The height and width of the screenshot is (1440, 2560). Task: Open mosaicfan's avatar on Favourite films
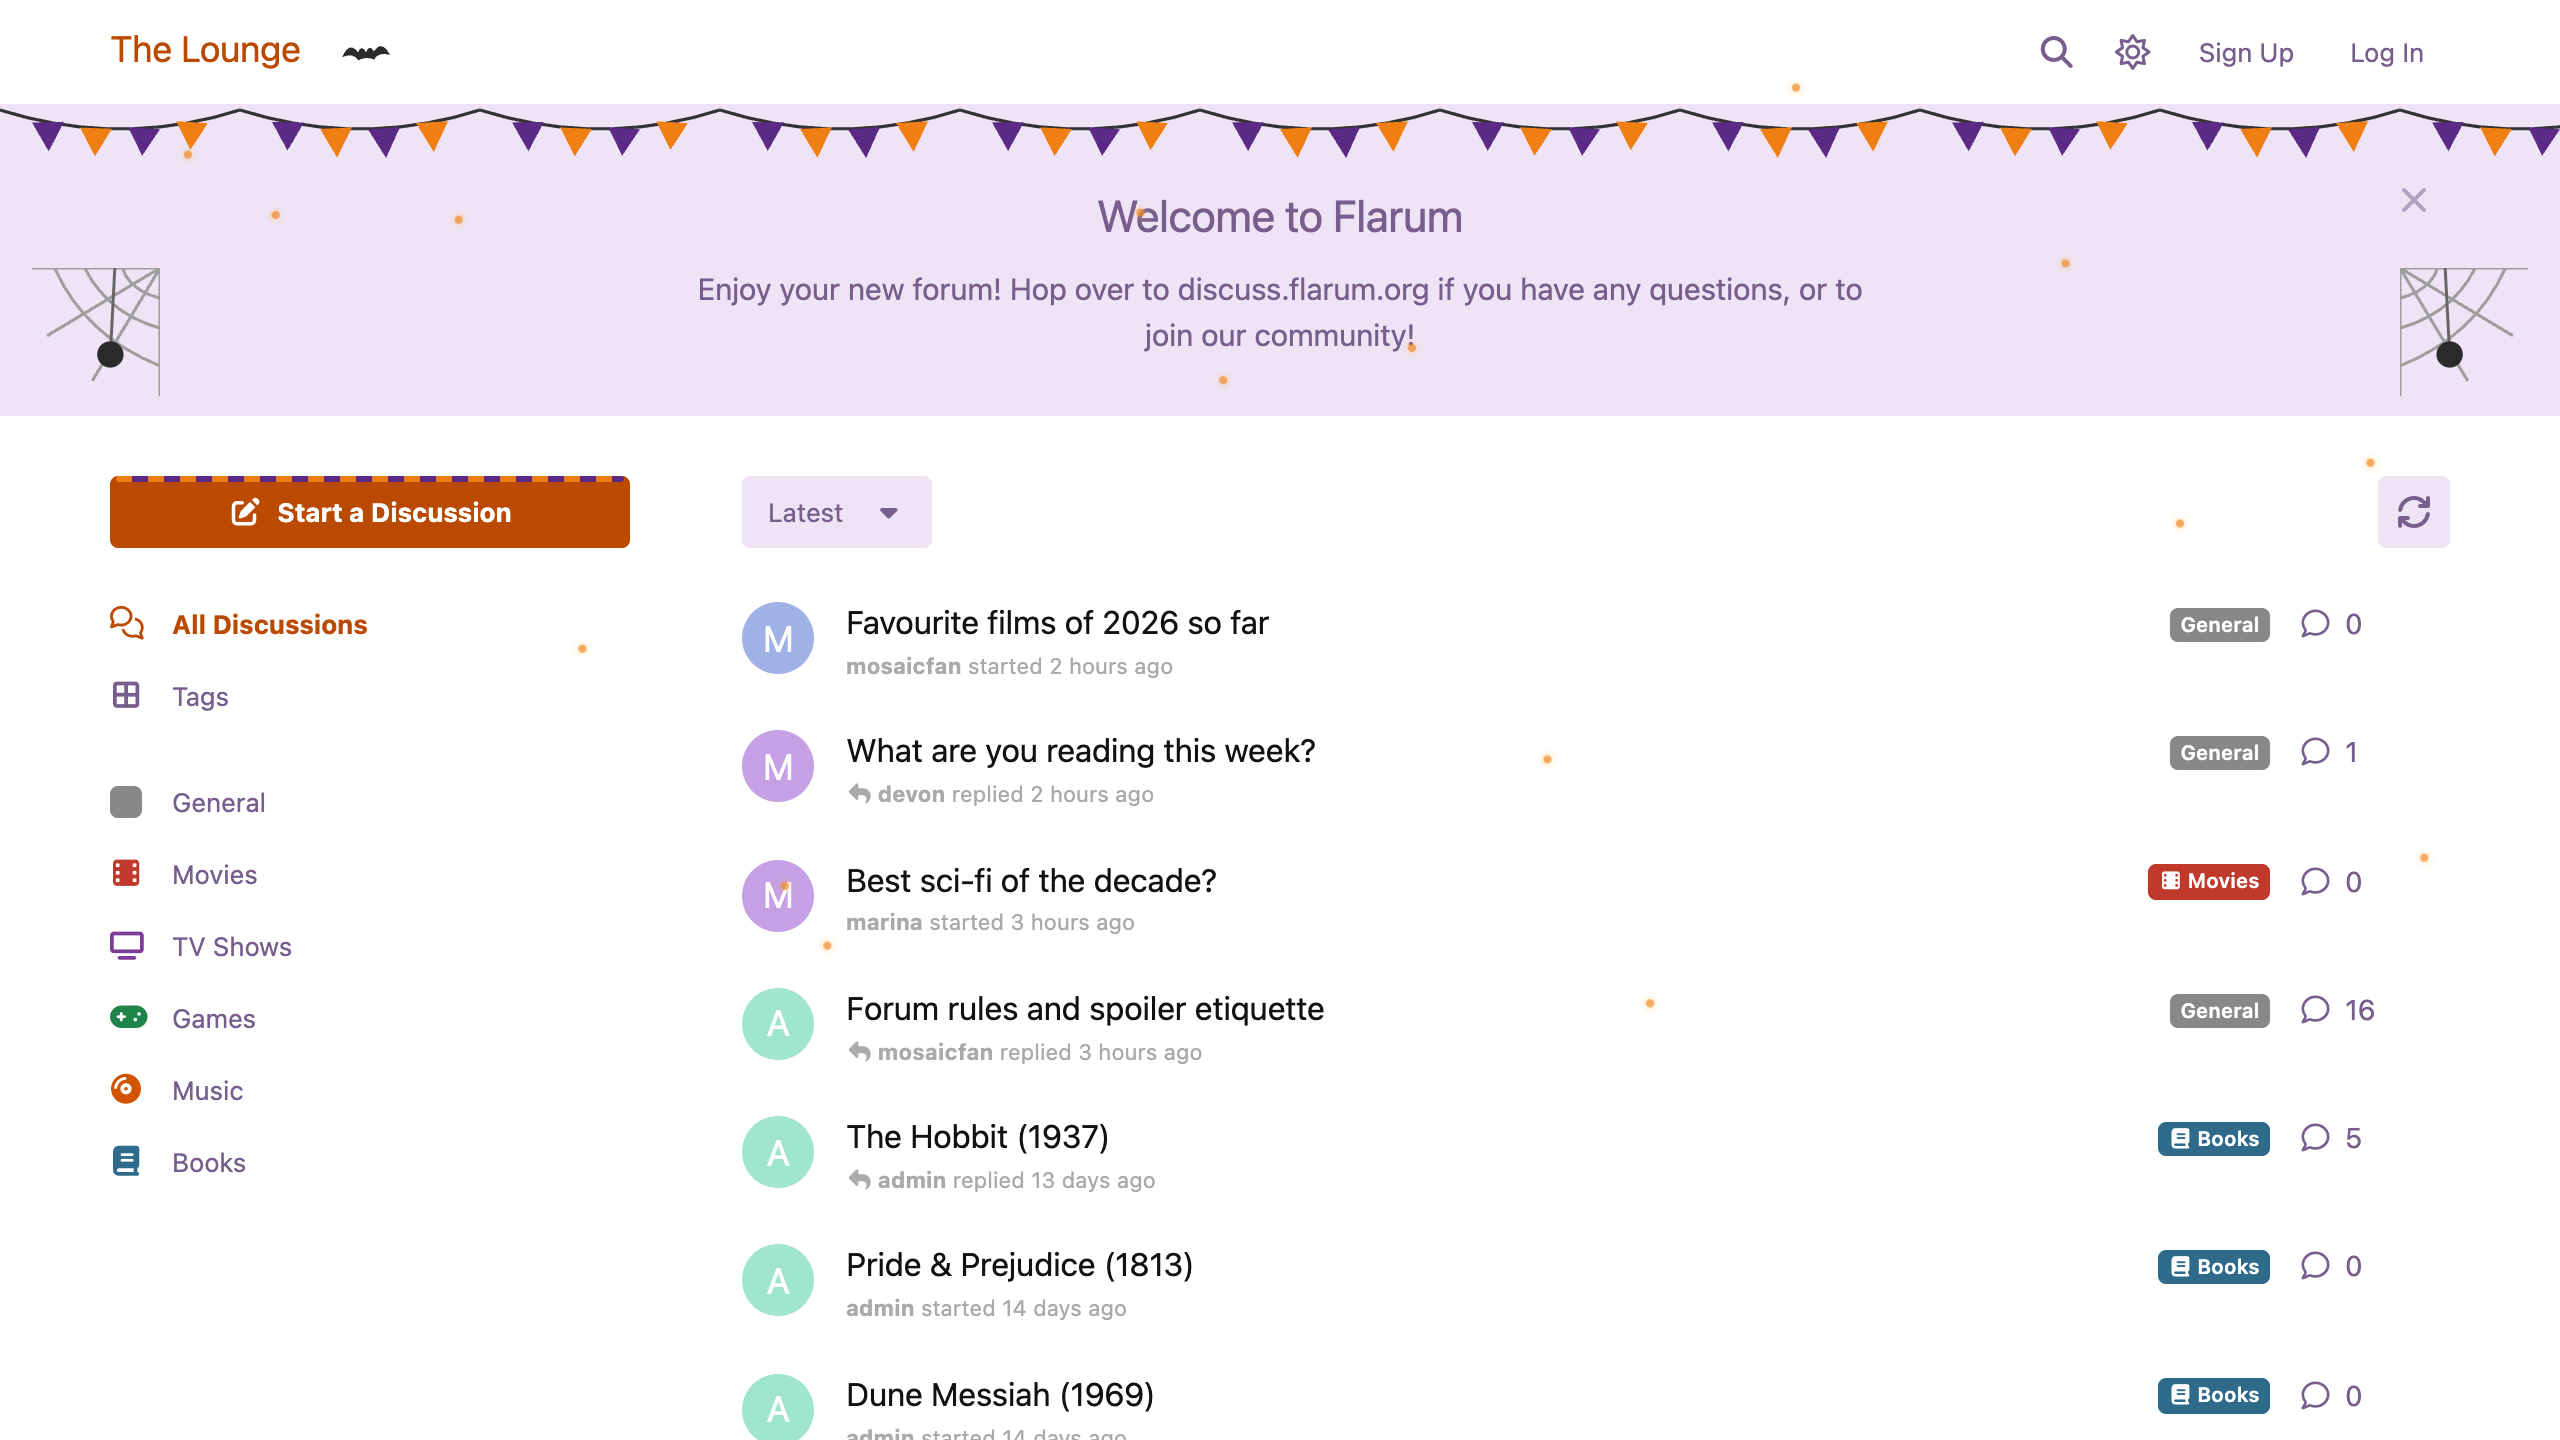tap(778, 638)
